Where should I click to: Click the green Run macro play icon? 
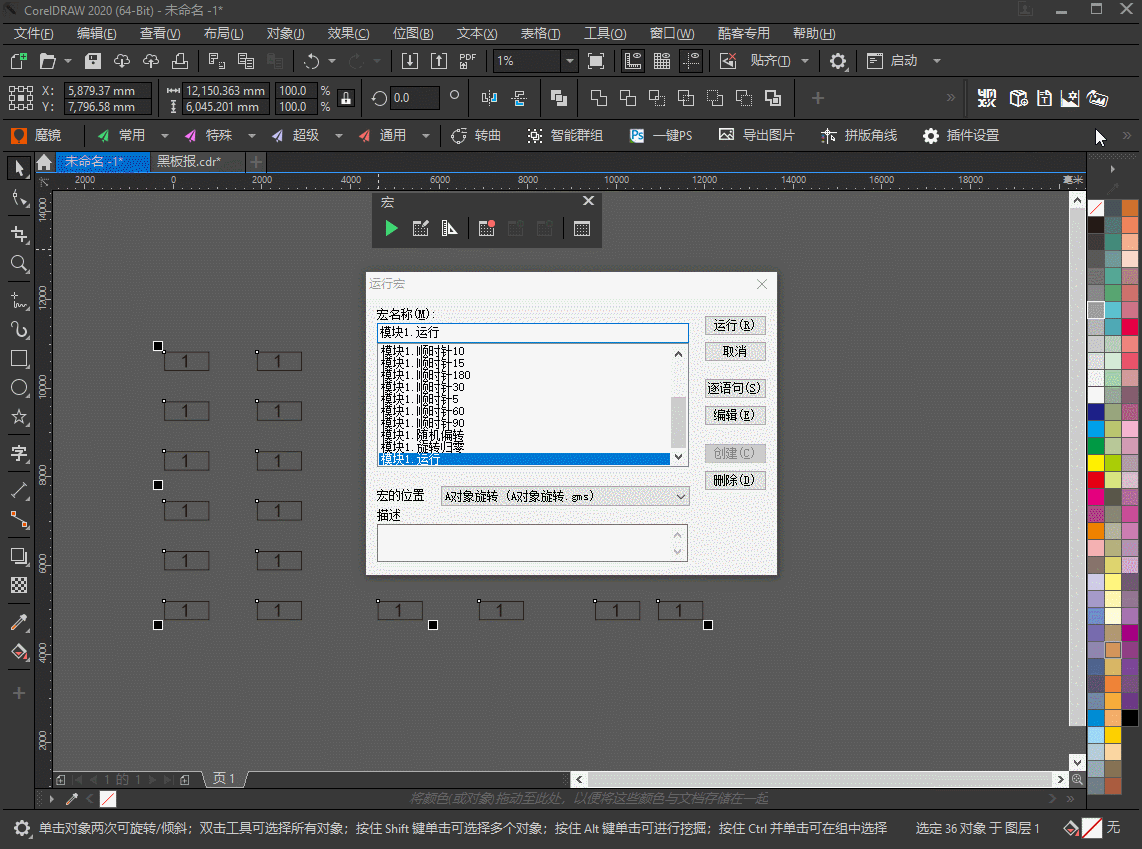pyautogui.click(x=391, y=229)
